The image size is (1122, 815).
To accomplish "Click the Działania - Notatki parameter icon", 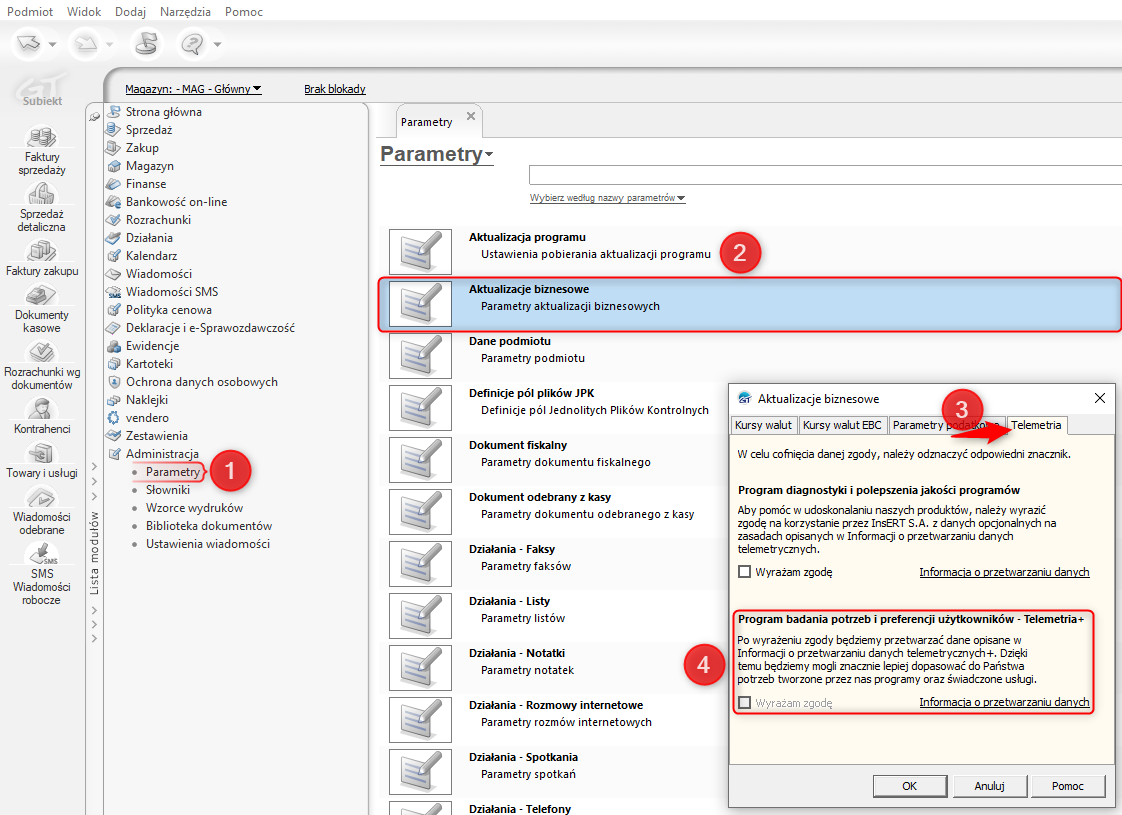I will 420,668.
